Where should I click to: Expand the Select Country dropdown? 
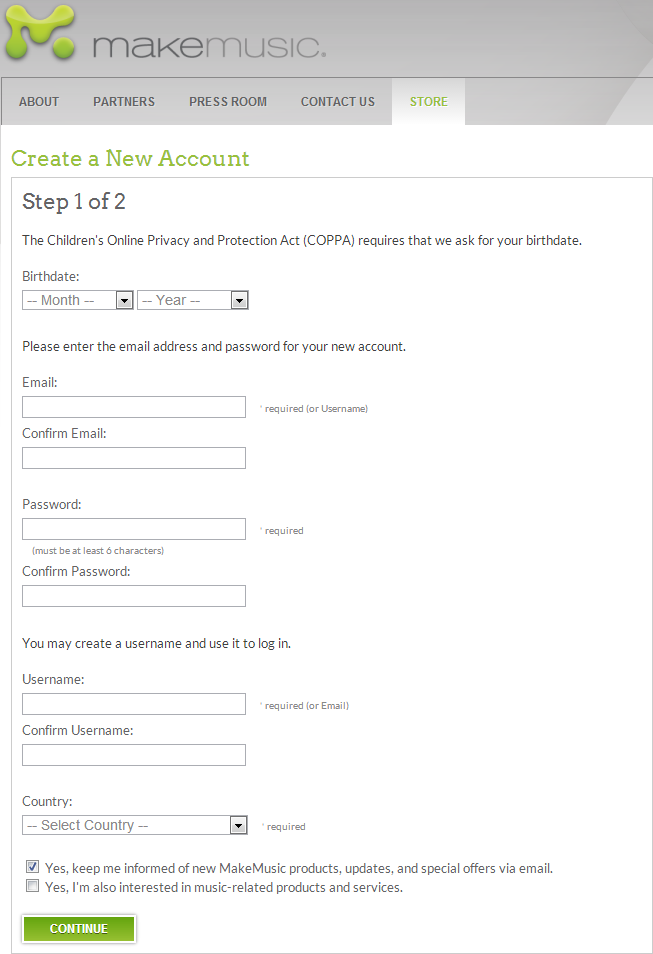click(134, 825)
